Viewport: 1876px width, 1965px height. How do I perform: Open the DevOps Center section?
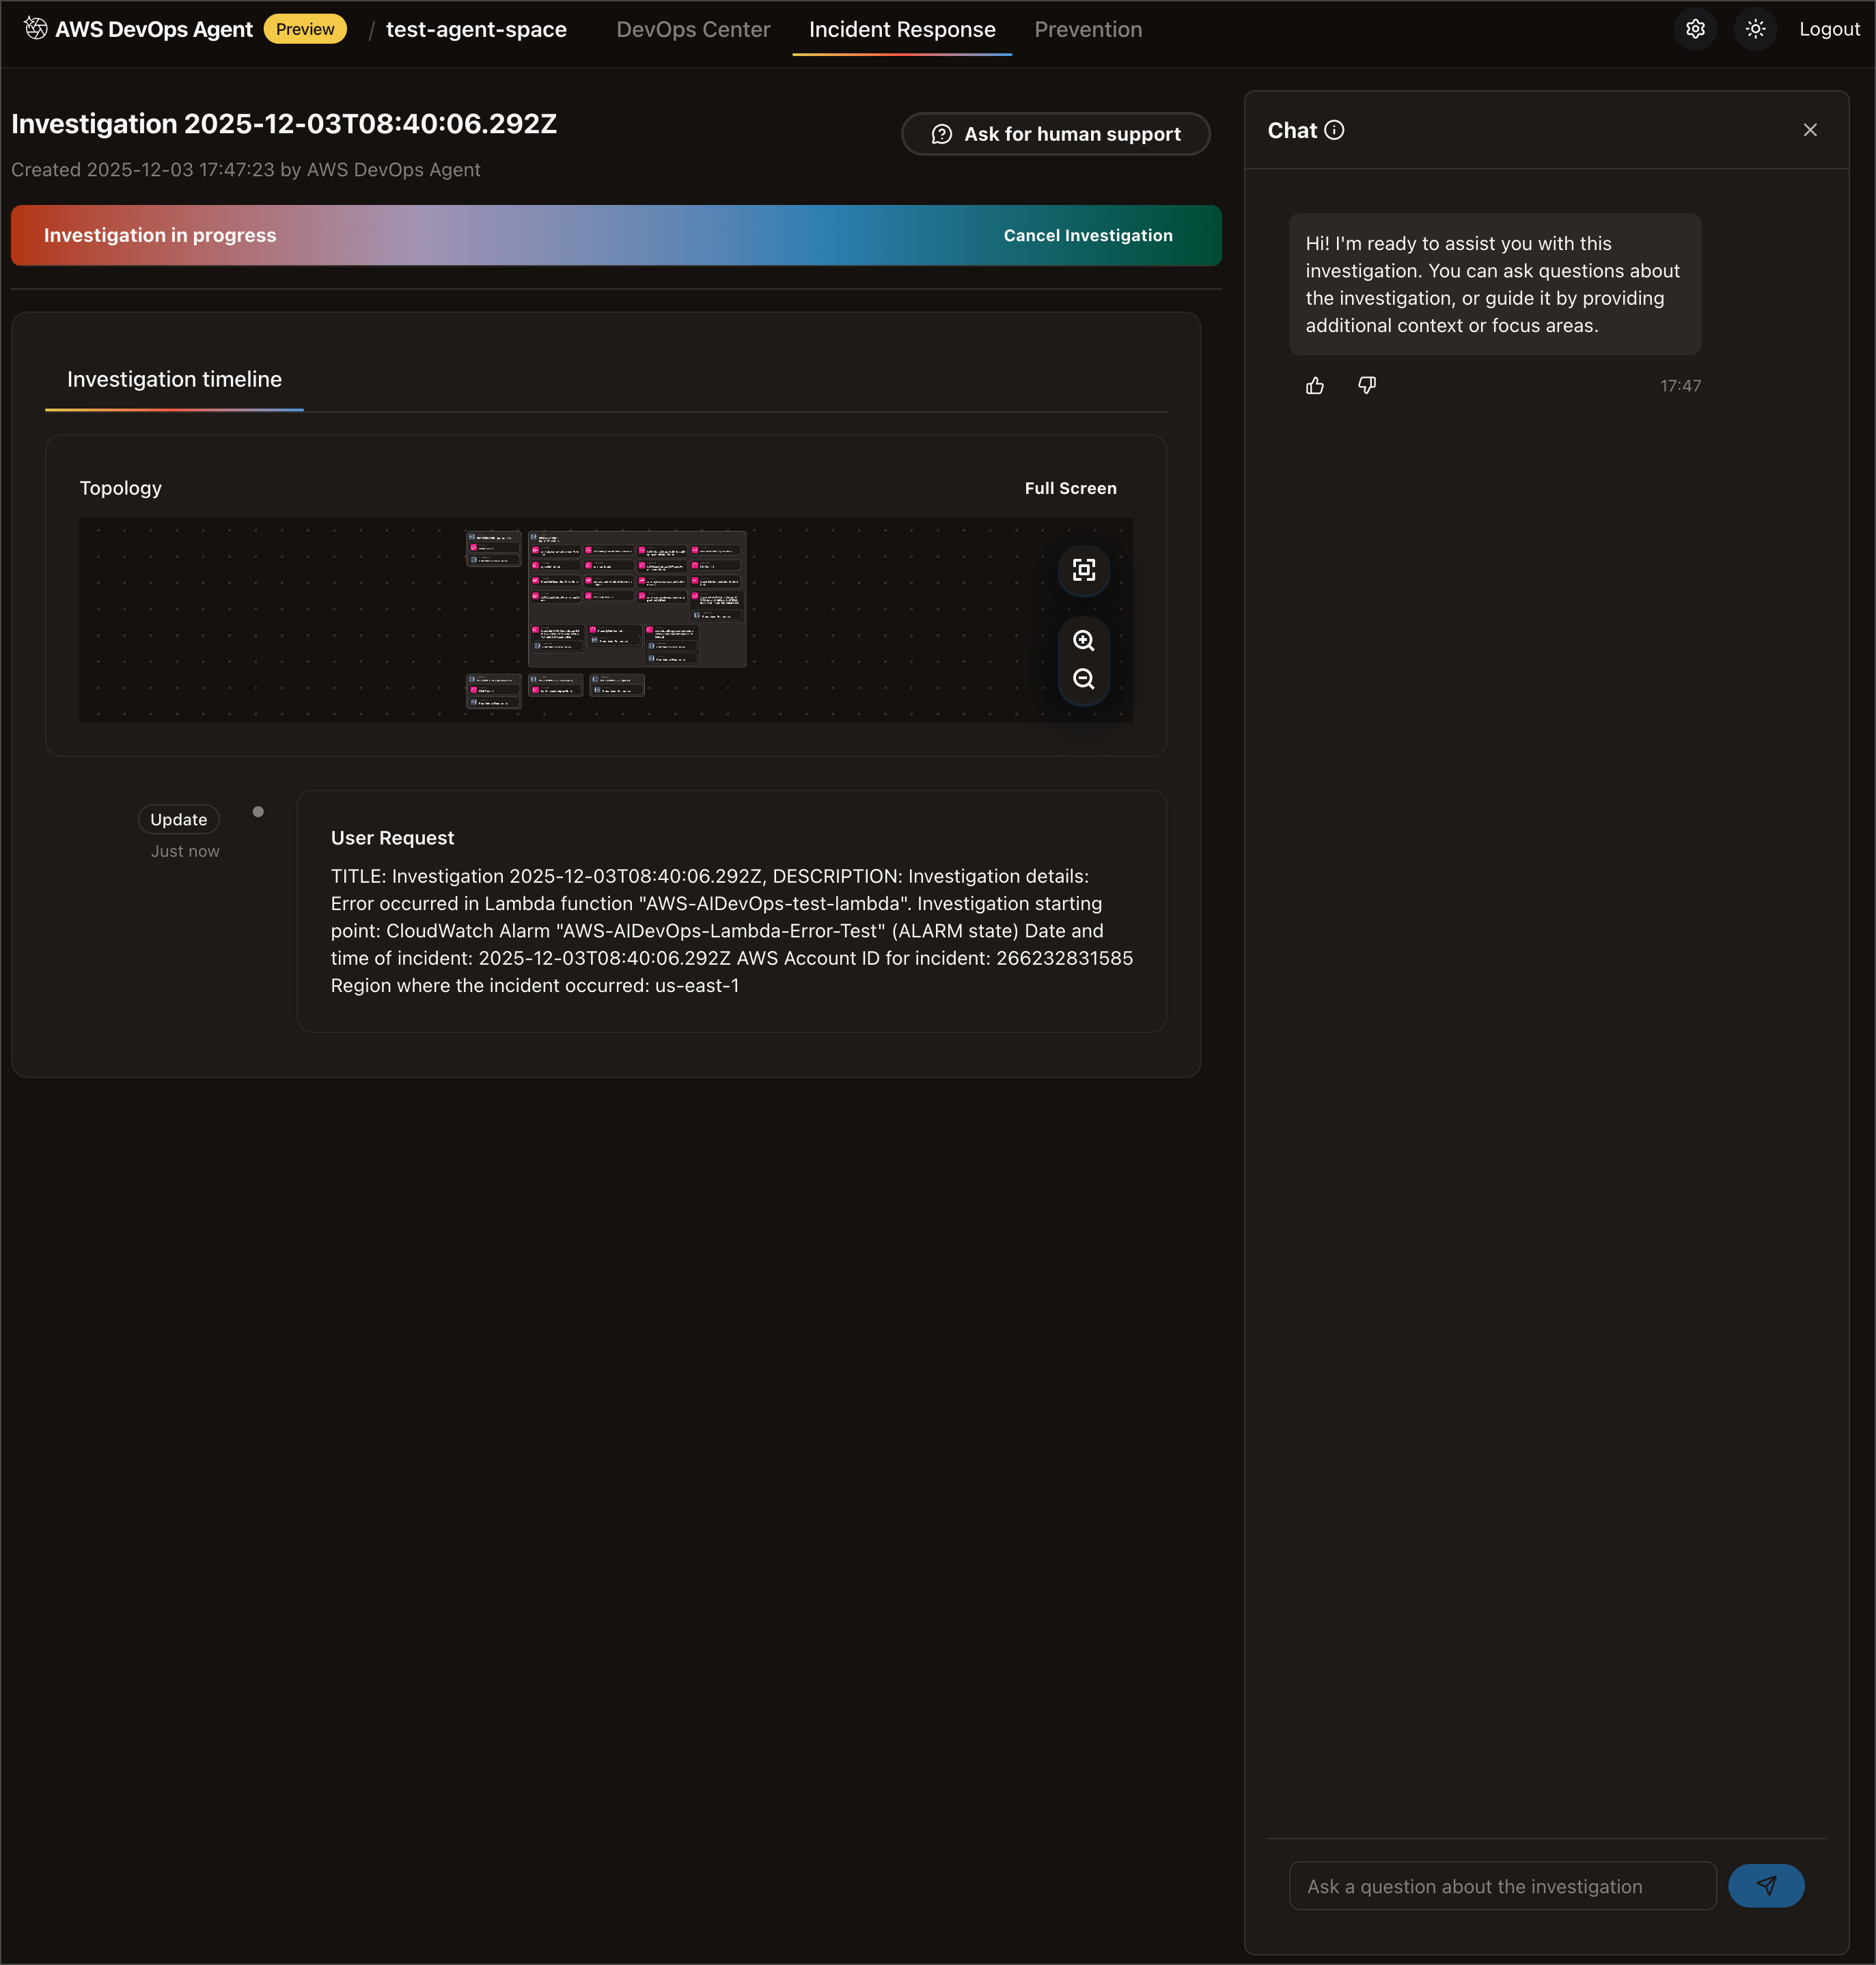693,29
